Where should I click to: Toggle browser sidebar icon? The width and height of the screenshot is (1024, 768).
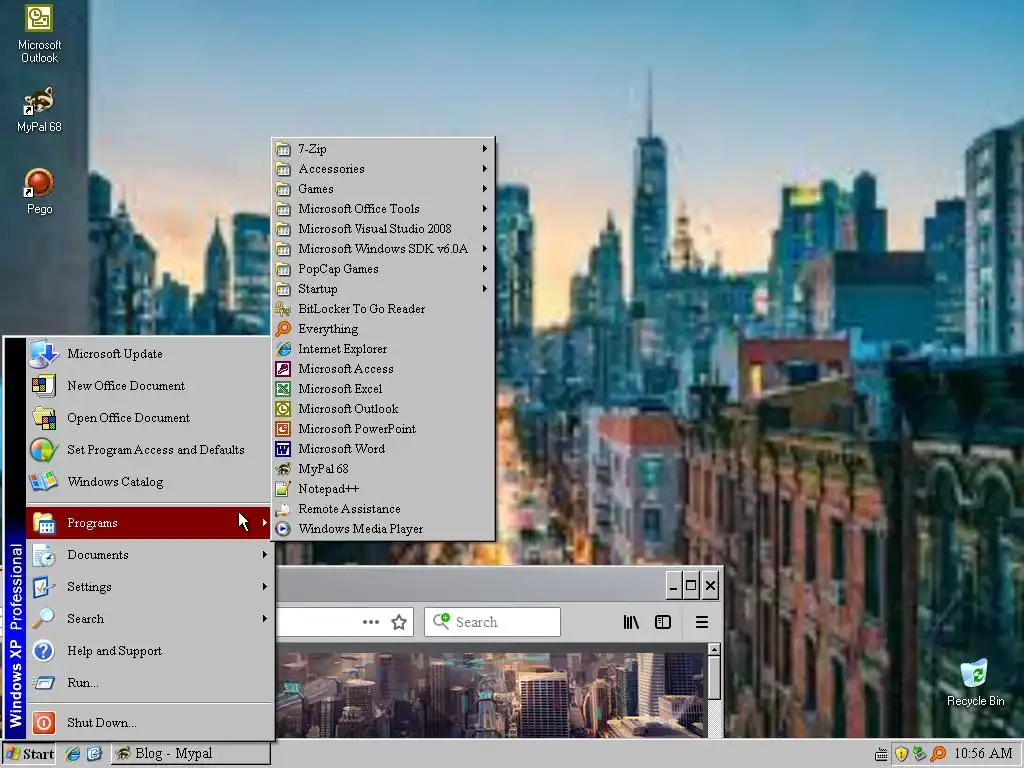663,622
